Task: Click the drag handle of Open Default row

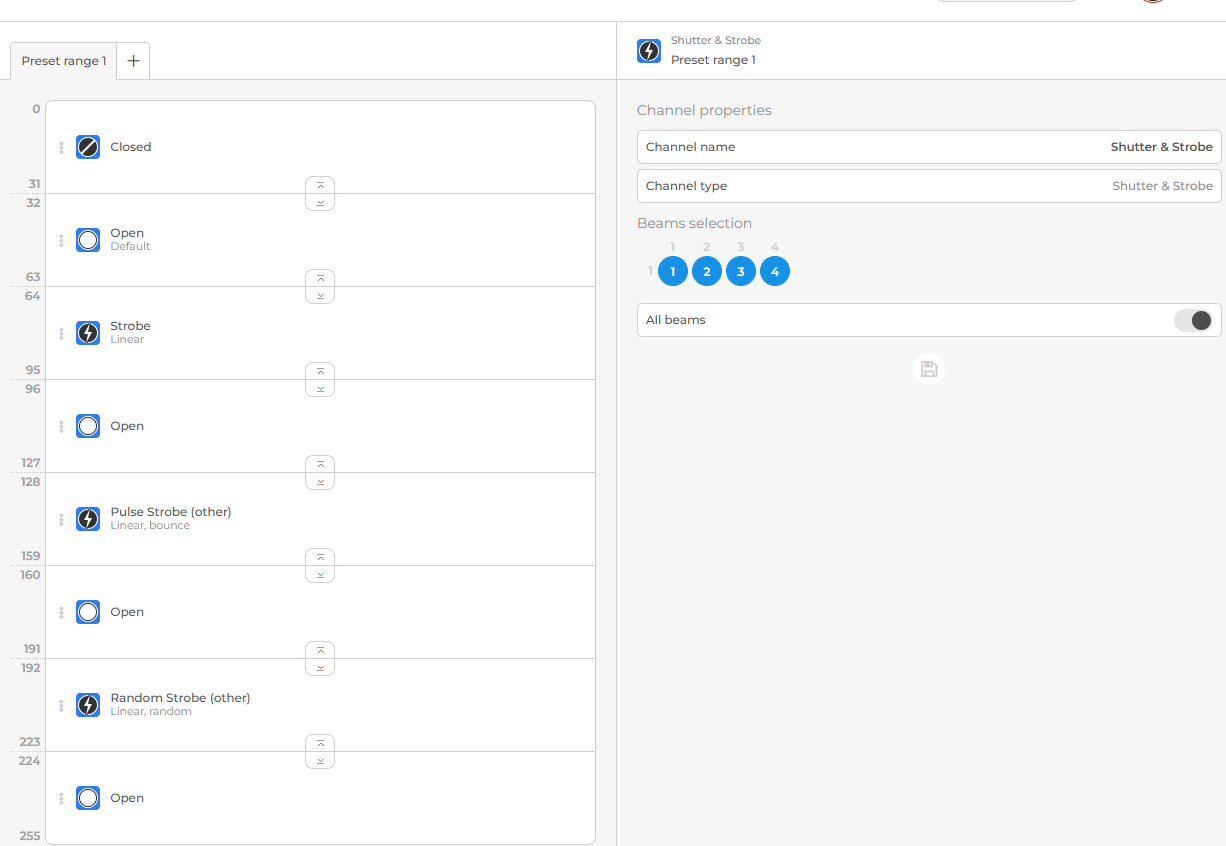Action: tap(61, 241)
